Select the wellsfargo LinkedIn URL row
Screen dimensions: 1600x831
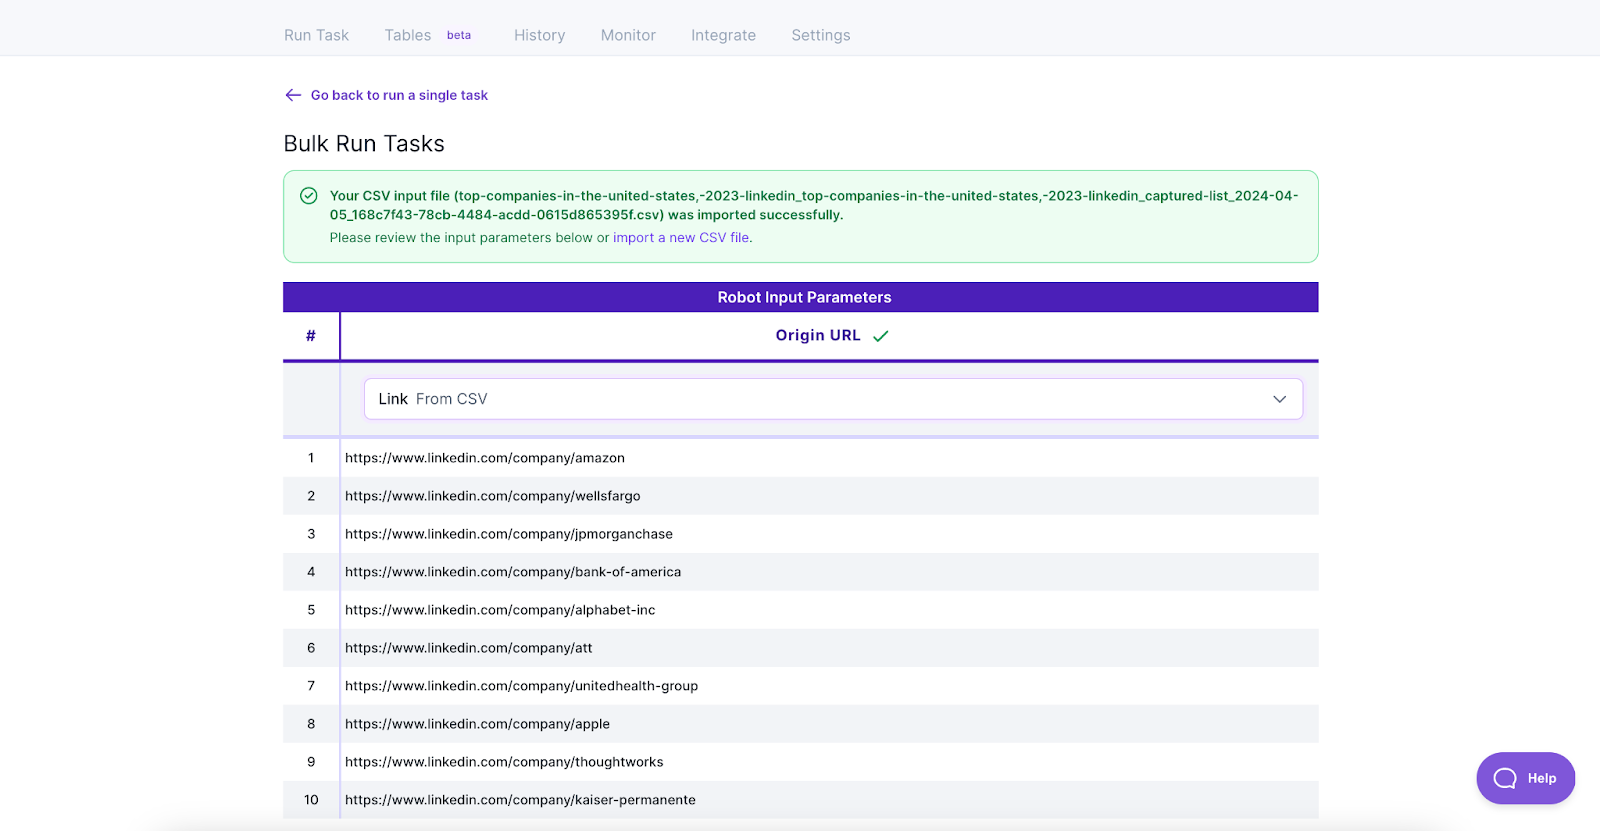tap(801, 496)
